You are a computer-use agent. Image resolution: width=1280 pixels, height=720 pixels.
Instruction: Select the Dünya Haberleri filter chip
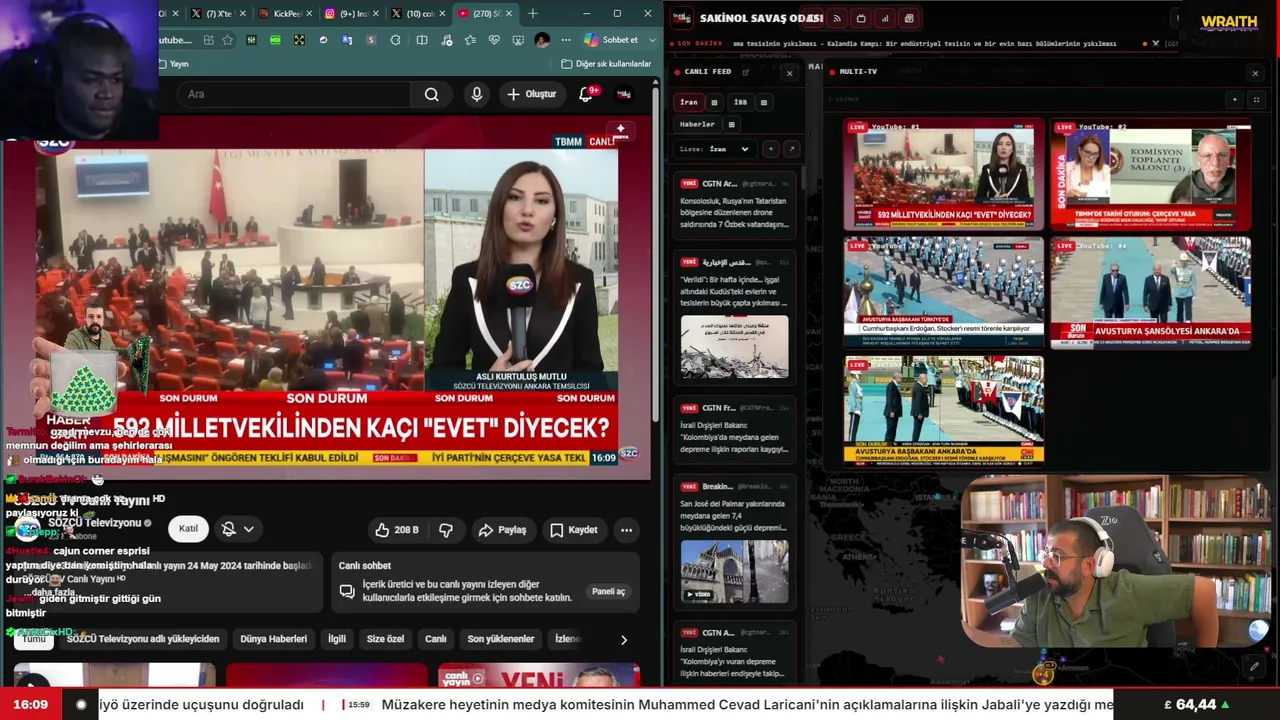pos(274,639)
